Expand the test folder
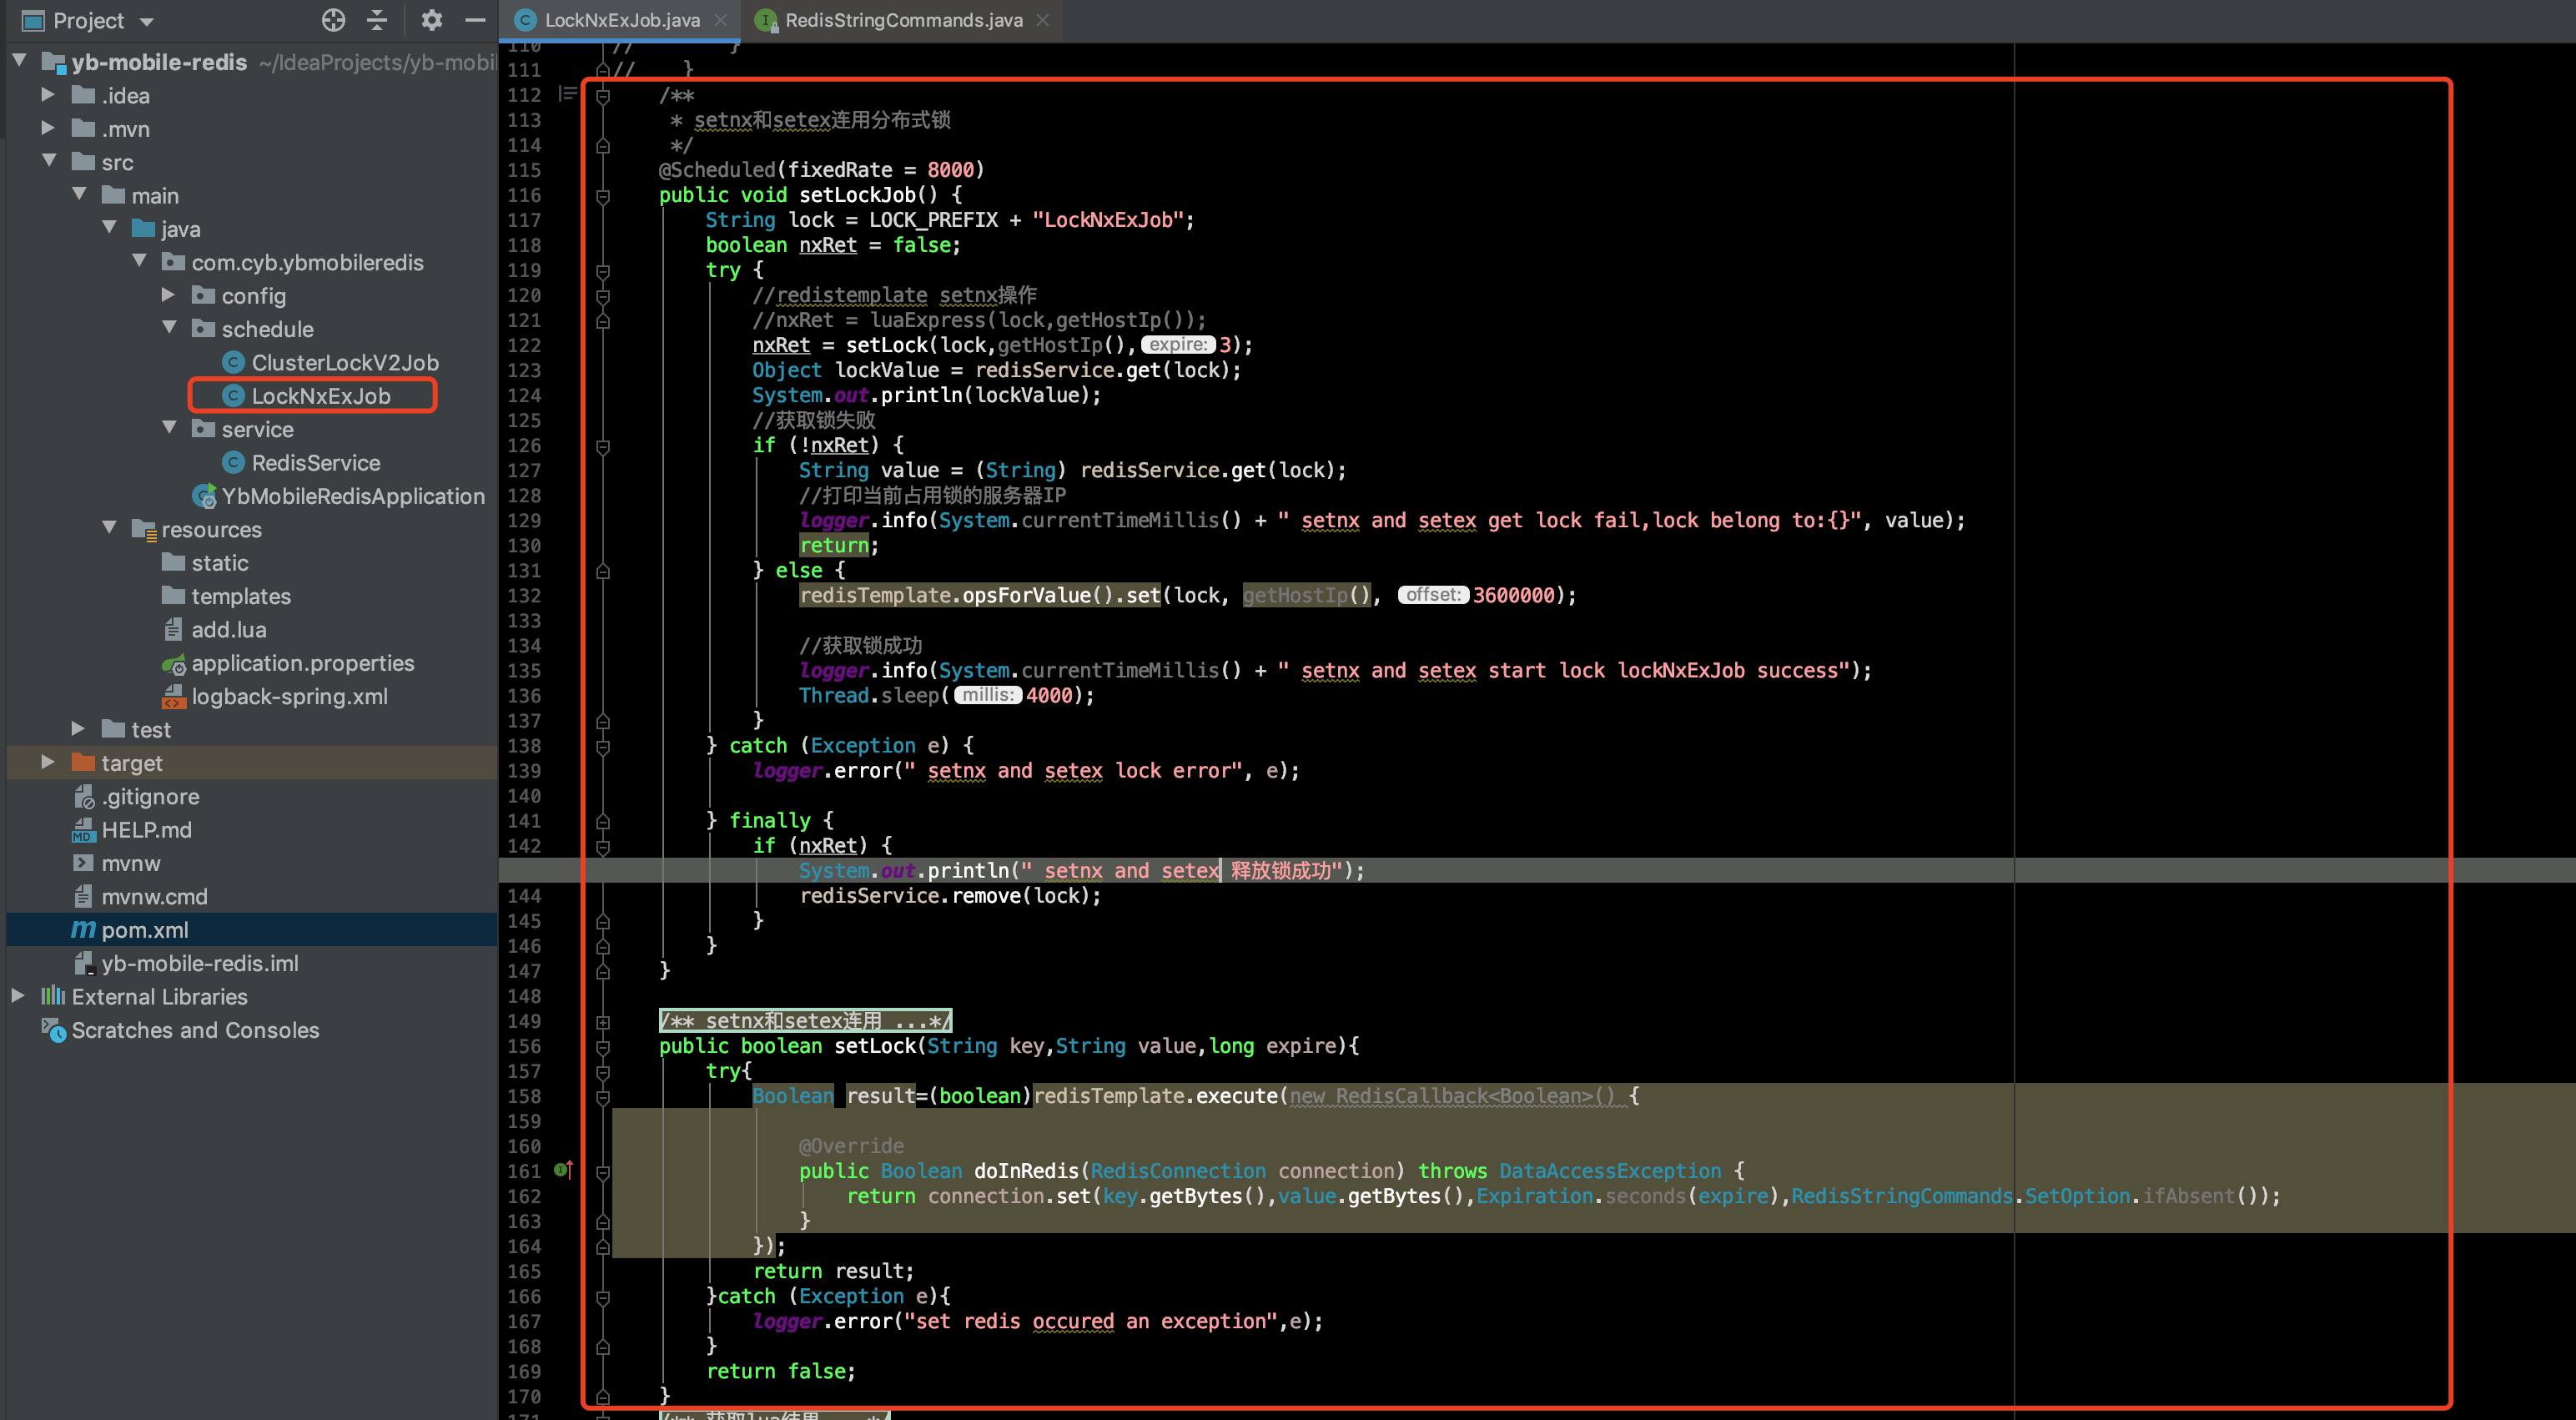Viewport: 2576px width, 1420px height. click(x=78, y=729)
